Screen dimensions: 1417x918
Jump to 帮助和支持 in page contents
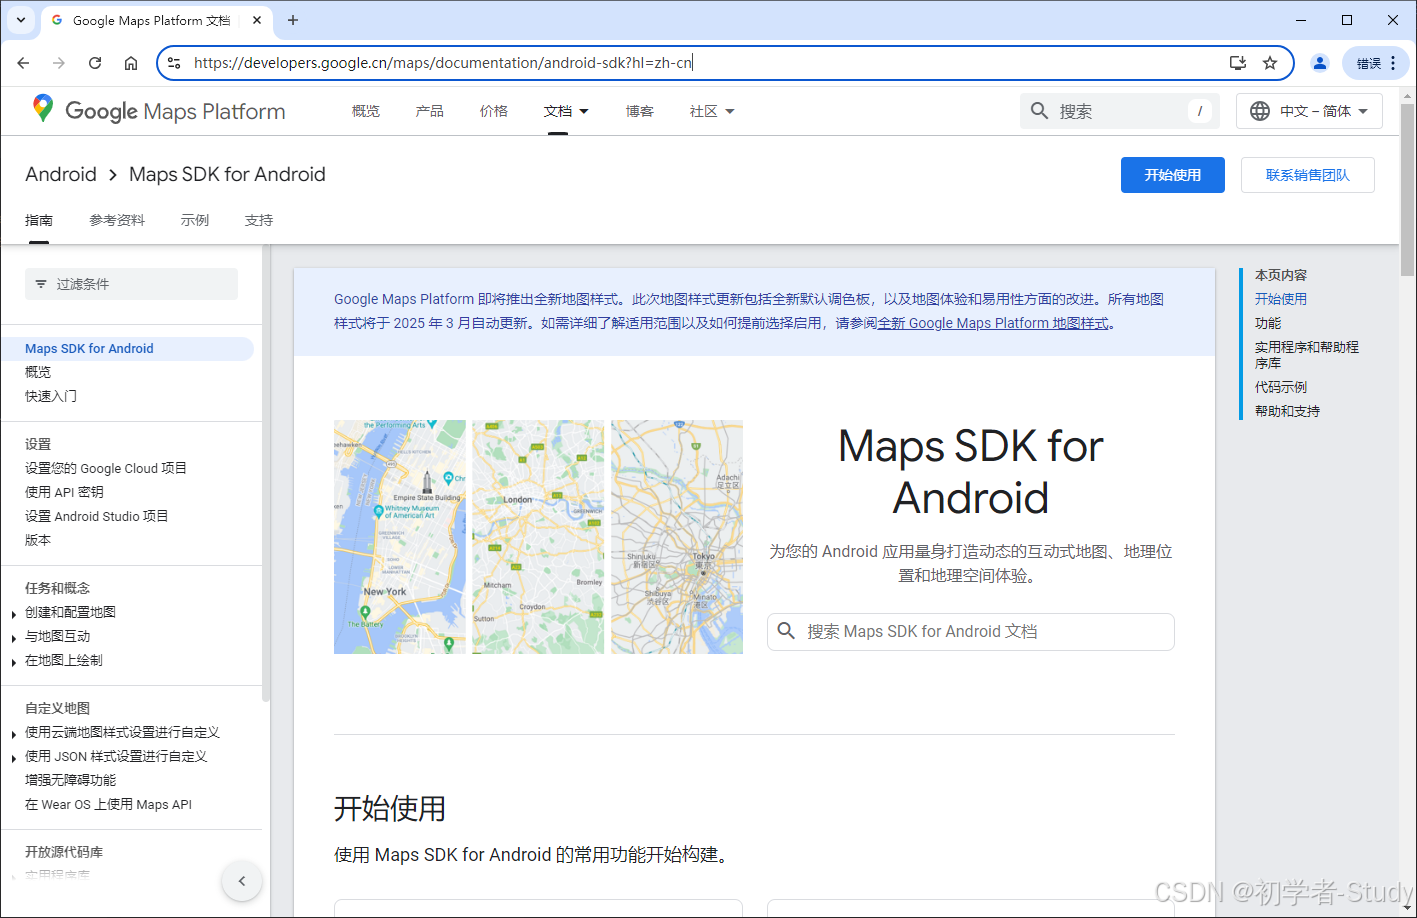(1288, 411)
